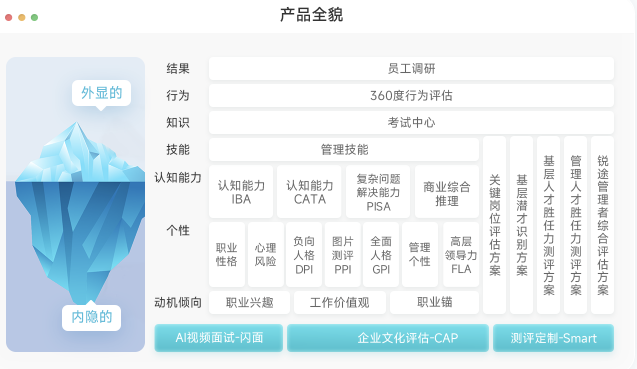Click the 动机倾向 row label
The height and width of the screenshot is (369, 637).
point(178,302)
